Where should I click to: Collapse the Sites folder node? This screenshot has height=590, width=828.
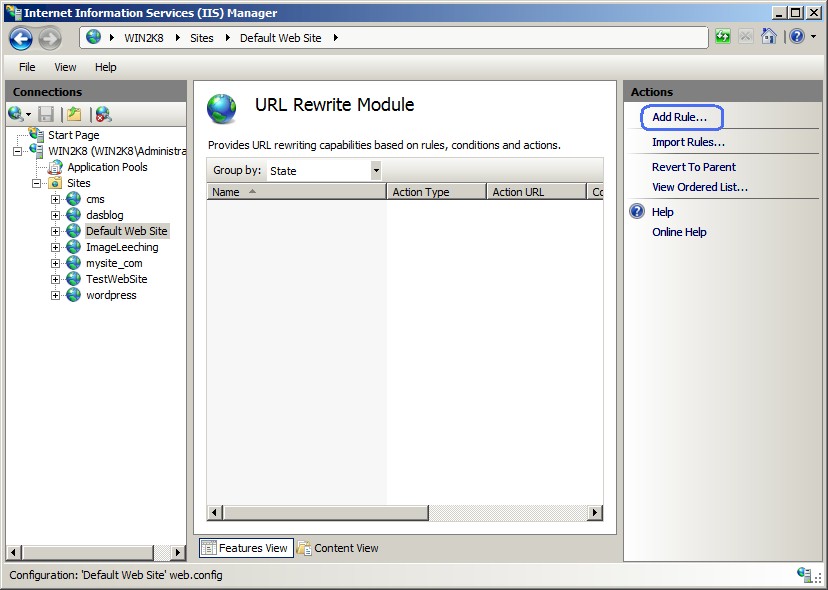(x=36, y=183)
